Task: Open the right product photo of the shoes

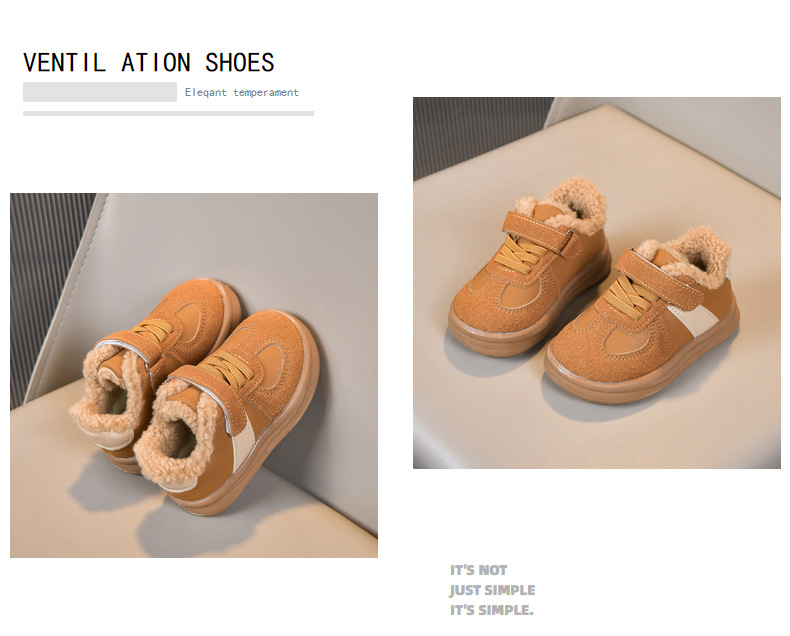Action: pos(597,283)
